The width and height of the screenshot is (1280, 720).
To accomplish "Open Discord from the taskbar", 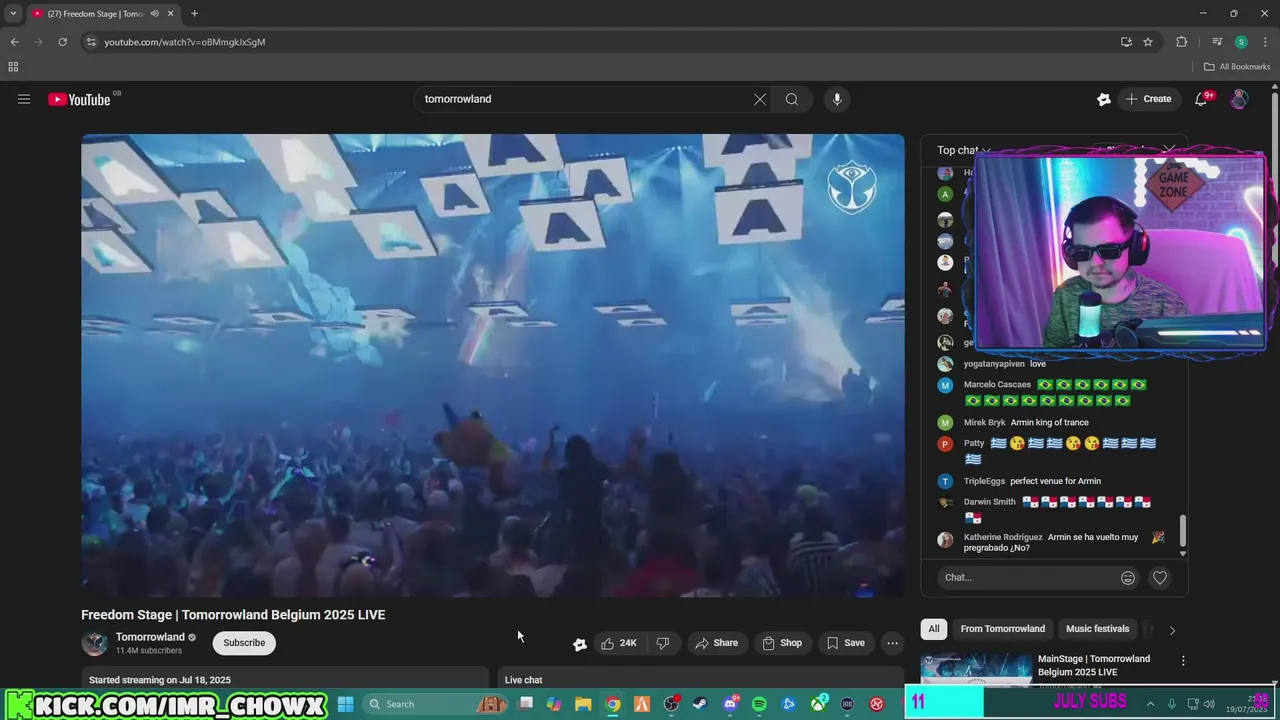I will 731,704.
